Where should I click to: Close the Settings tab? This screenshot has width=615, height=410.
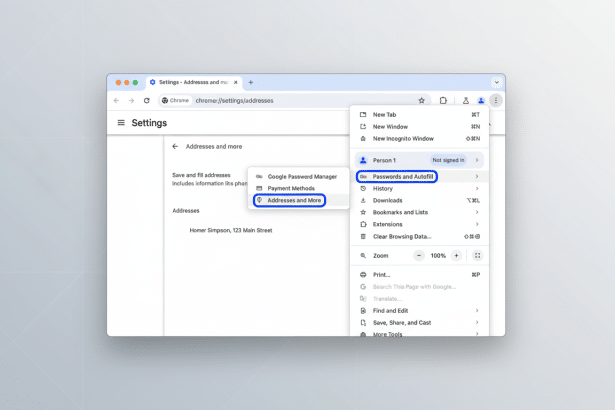(235, 82)
